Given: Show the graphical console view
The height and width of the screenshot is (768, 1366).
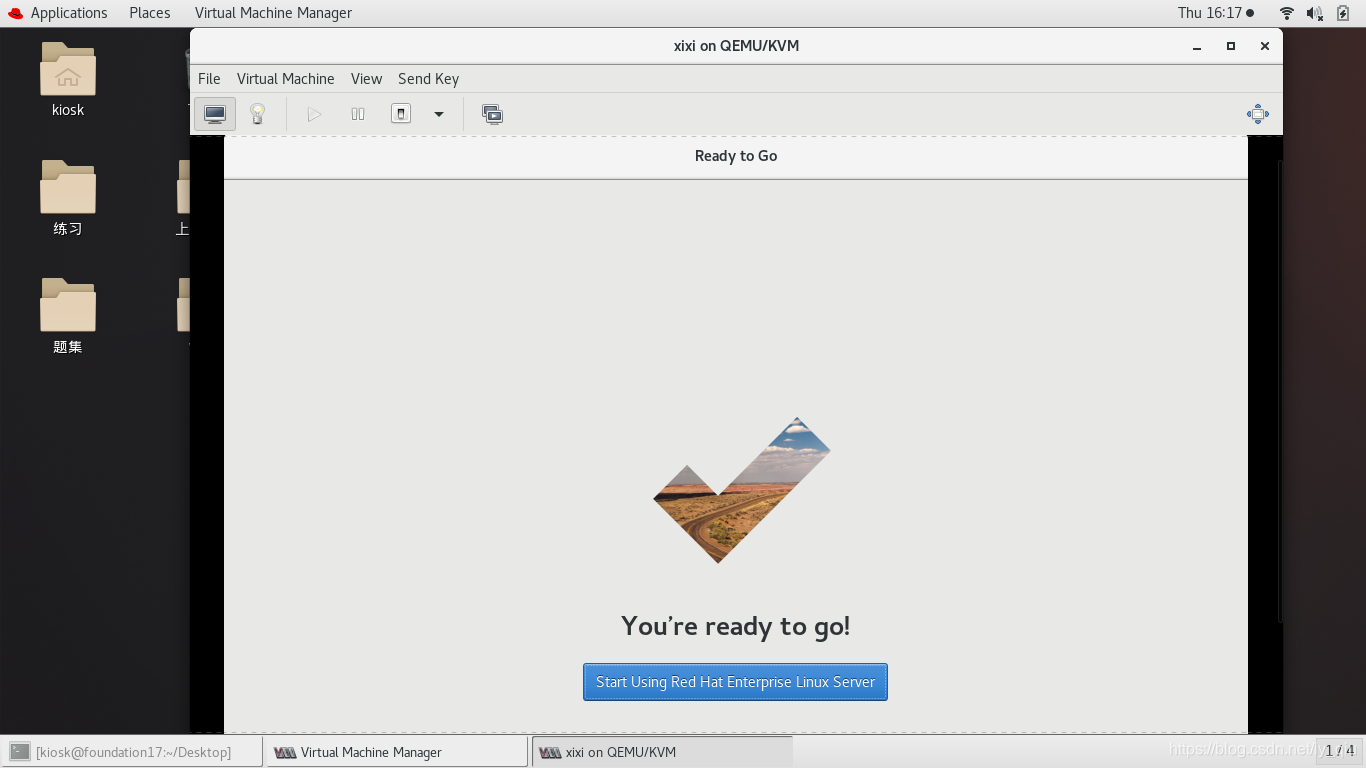Looking at the screenshot, I should click(x=215, y=114).
